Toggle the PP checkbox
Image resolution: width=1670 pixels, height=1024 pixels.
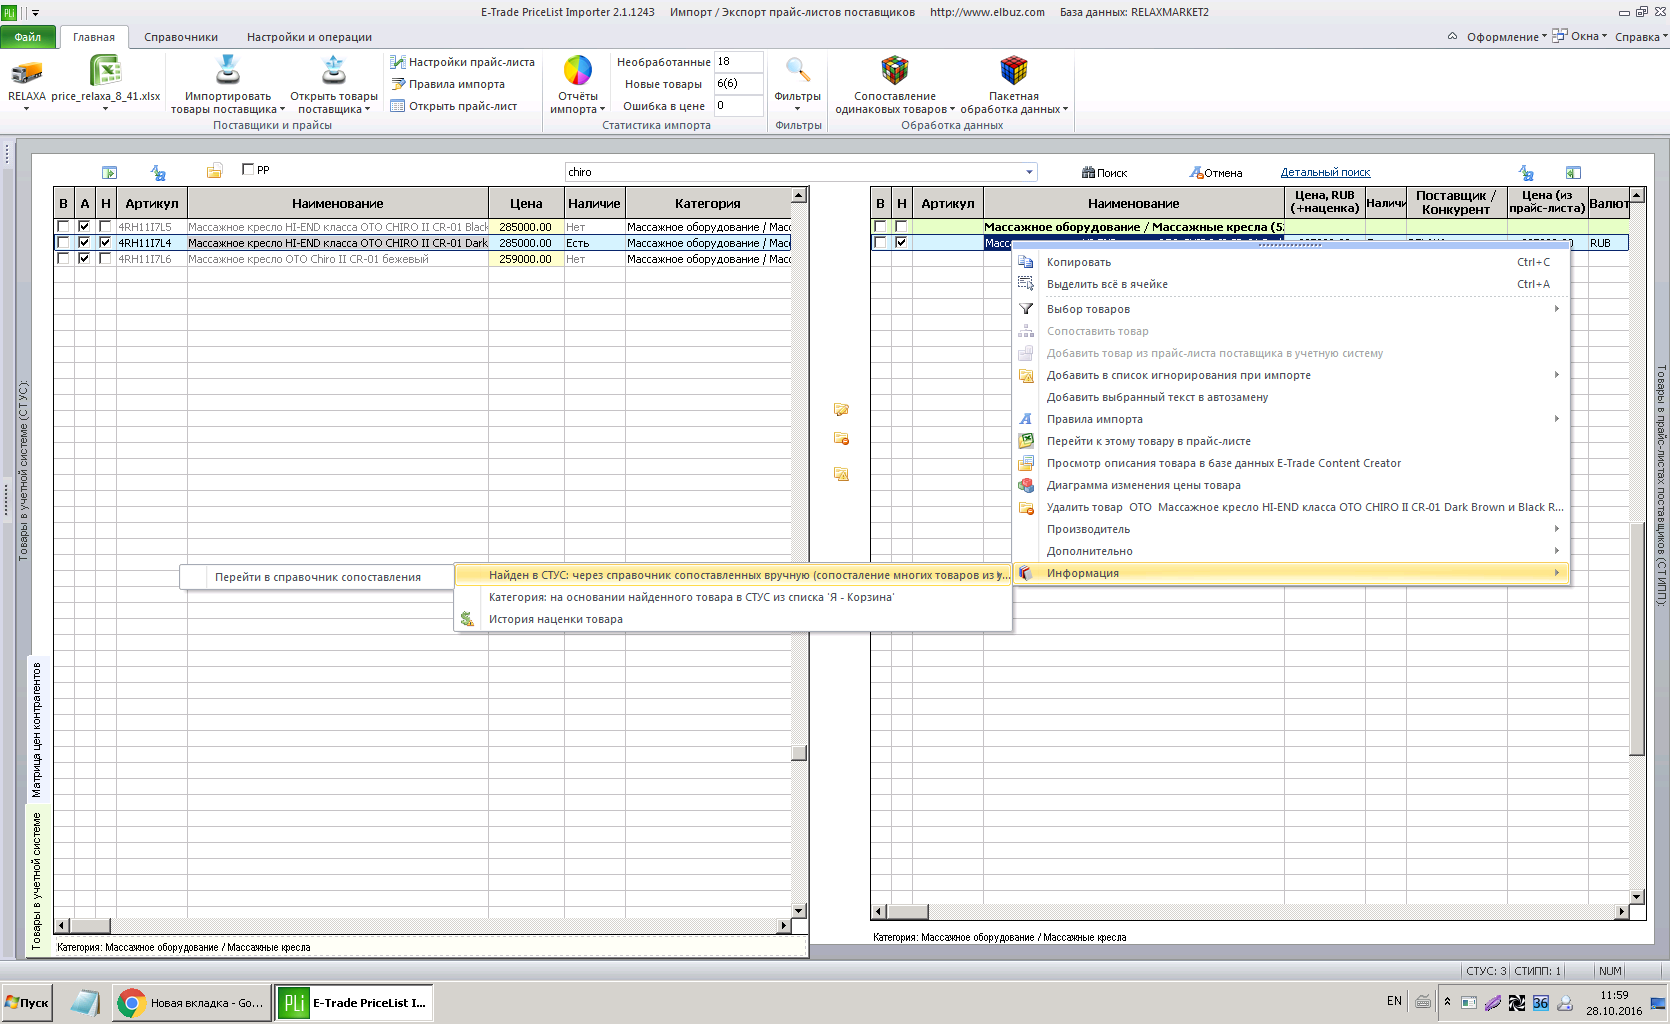[248, 169]
